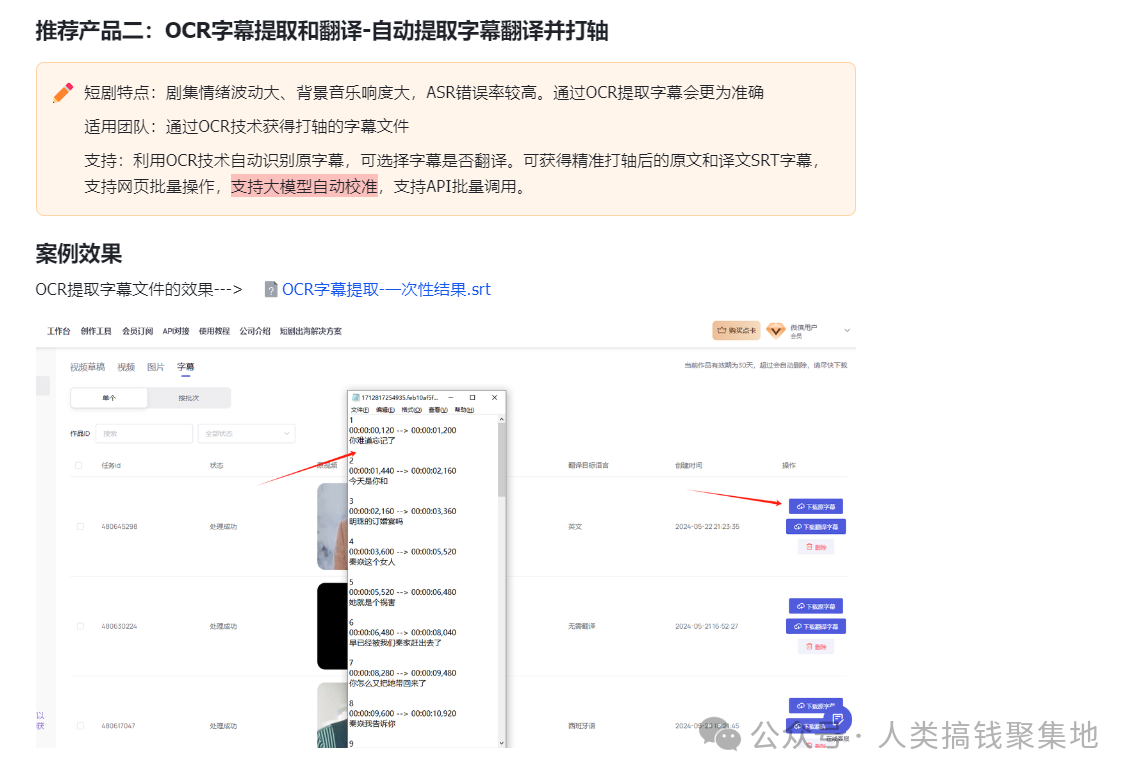Expand the 微信用户 account dropdown chevron
Screen dimensions: 1135x780
[x=846, y=330]
